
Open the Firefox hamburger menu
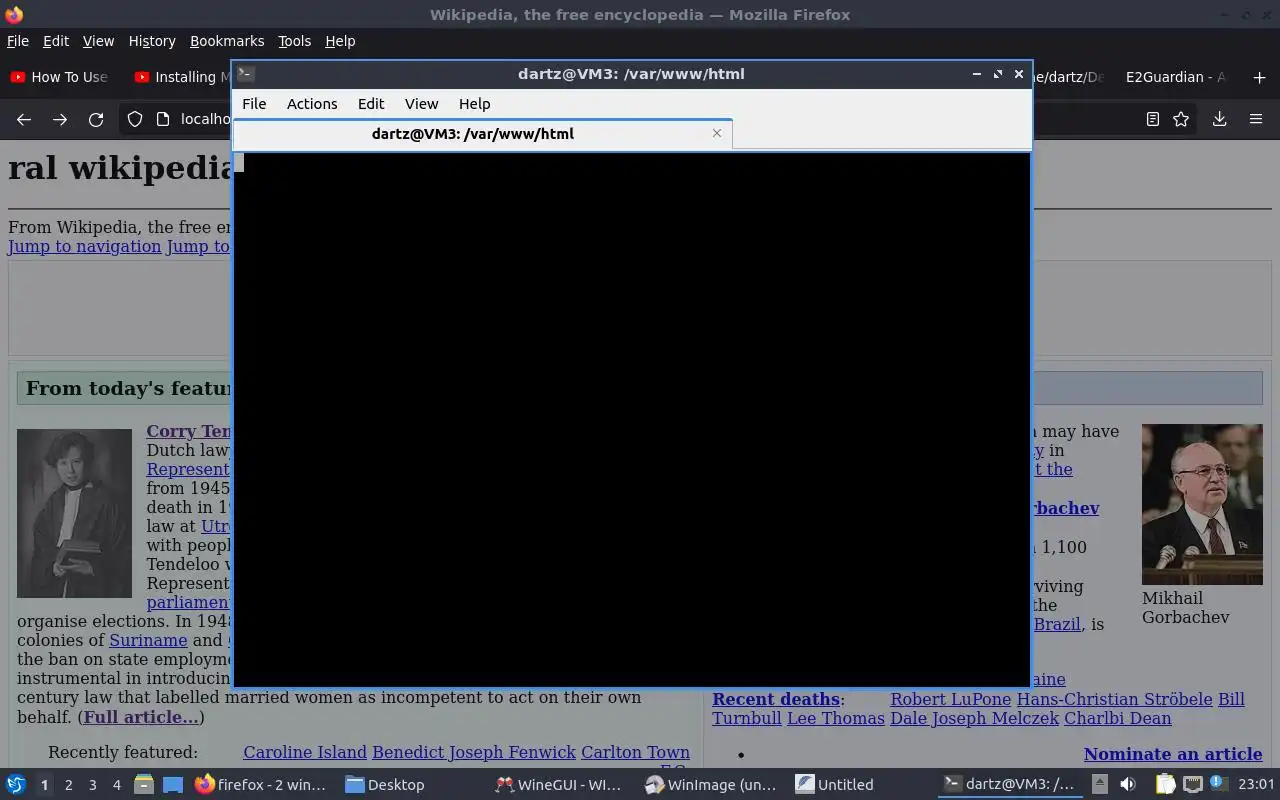tap(1256, 119)
